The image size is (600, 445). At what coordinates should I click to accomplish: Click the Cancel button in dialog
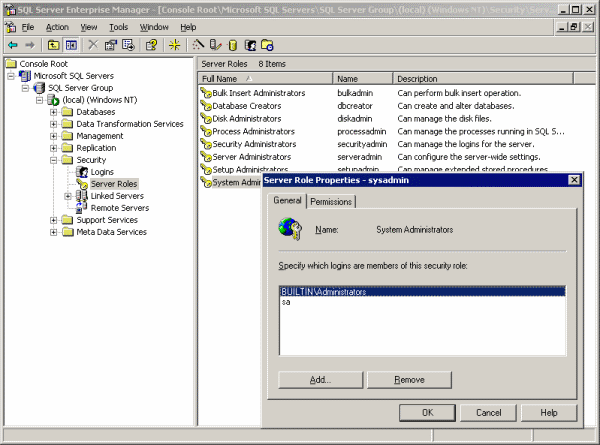point(488,413)
